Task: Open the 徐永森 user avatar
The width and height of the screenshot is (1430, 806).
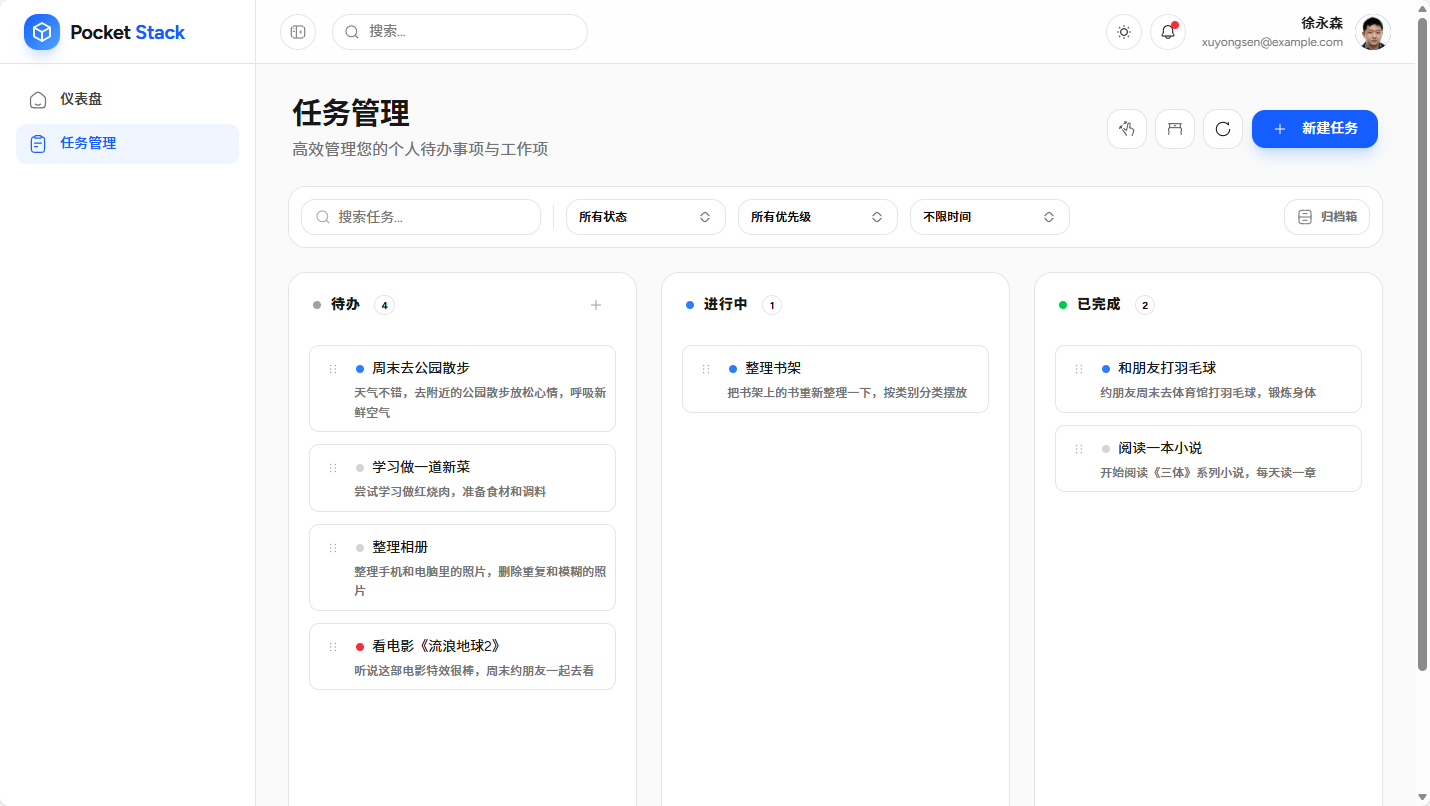Action: coord(1372,32)
